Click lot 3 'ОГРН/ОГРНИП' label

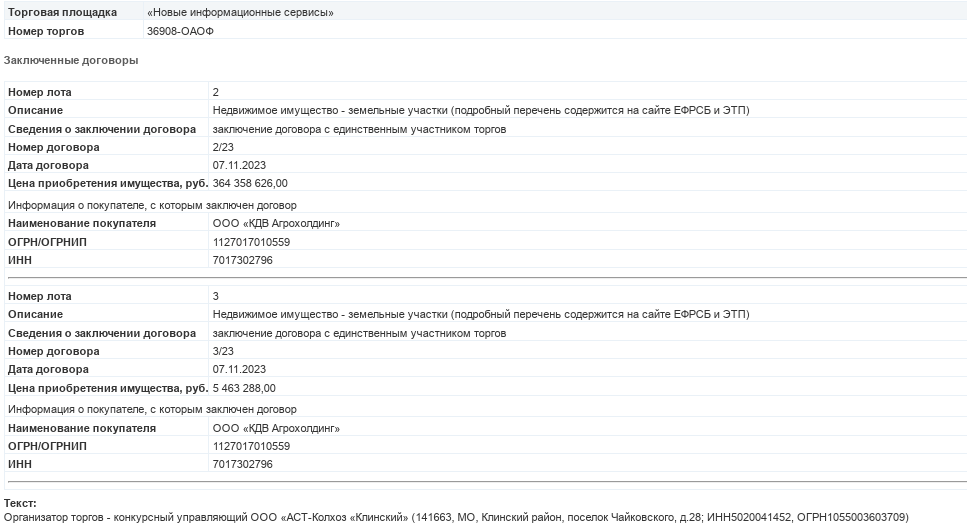[47, 446]
